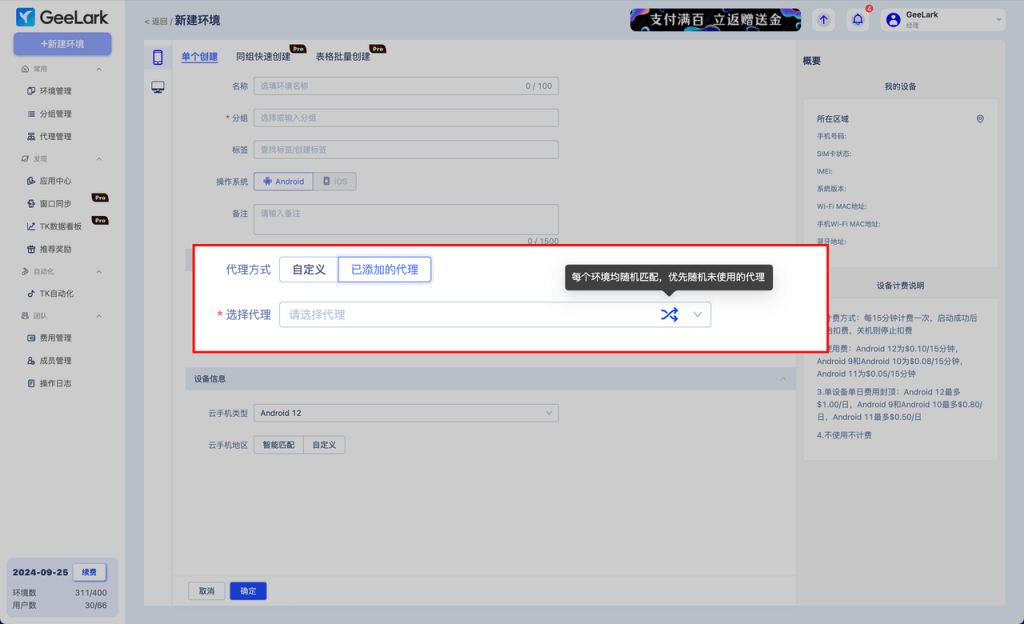The height and width of the screenshot is (624, 1024).
Task: Select the mobile phone environment icon
Action: [157, 57]
